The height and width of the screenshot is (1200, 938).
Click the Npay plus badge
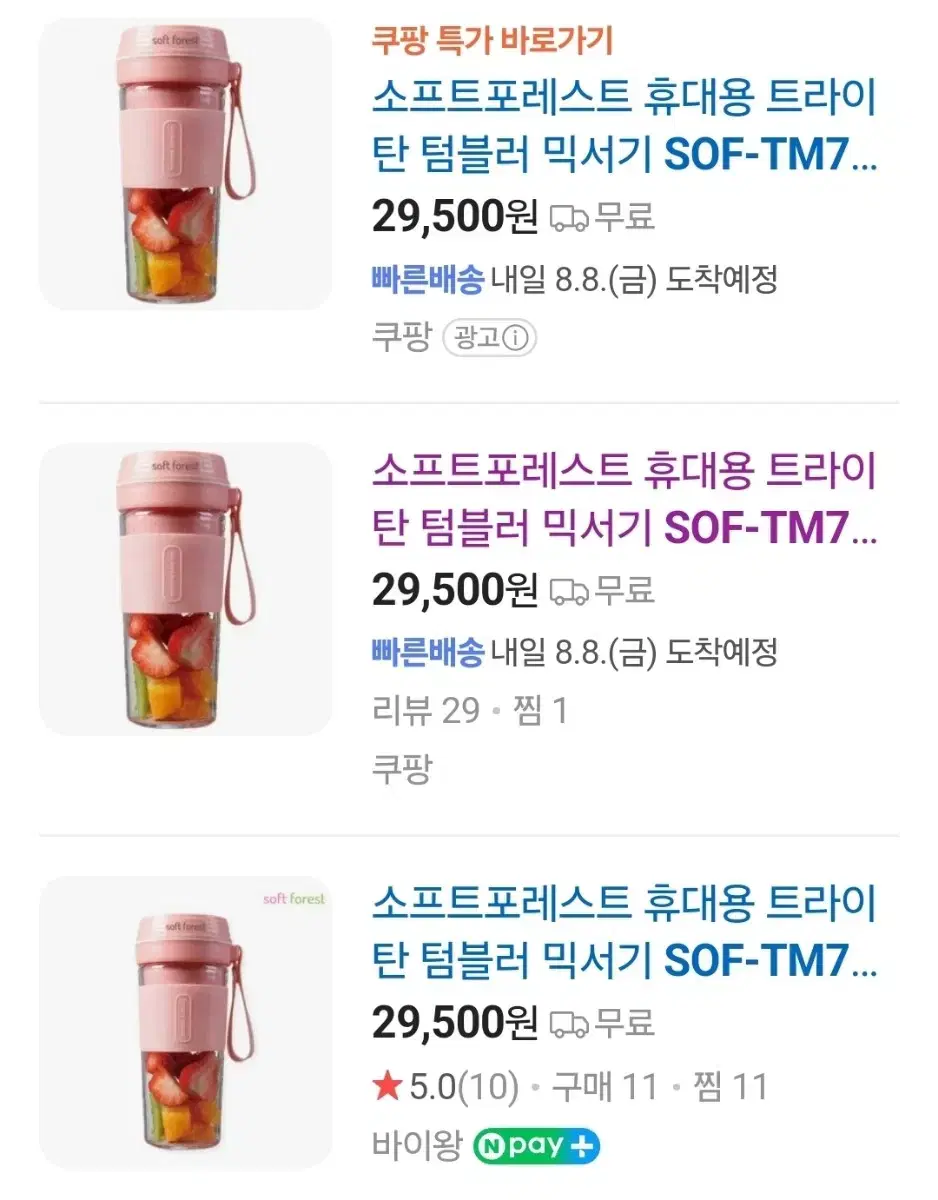tap(537, 1146)
